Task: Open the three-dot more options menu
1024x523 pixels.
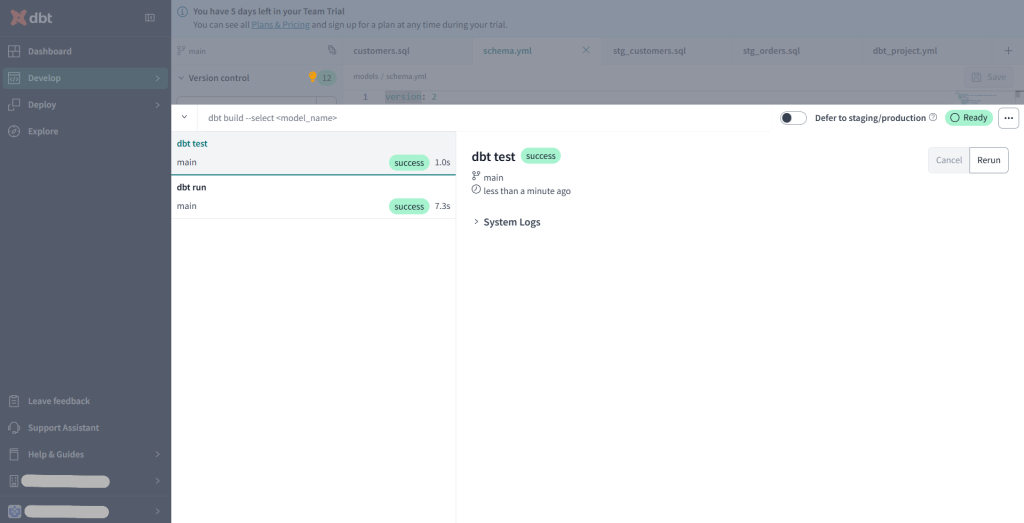Action: 1008,118
